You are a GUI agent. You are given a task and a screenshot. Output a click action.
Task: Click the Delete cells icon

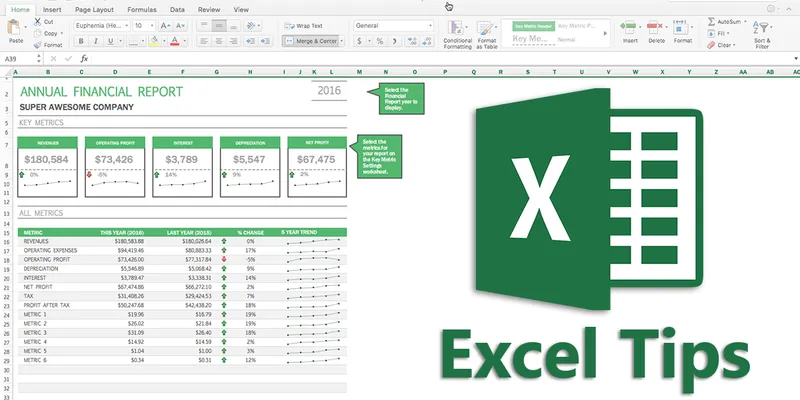click(x=656, y=25)
